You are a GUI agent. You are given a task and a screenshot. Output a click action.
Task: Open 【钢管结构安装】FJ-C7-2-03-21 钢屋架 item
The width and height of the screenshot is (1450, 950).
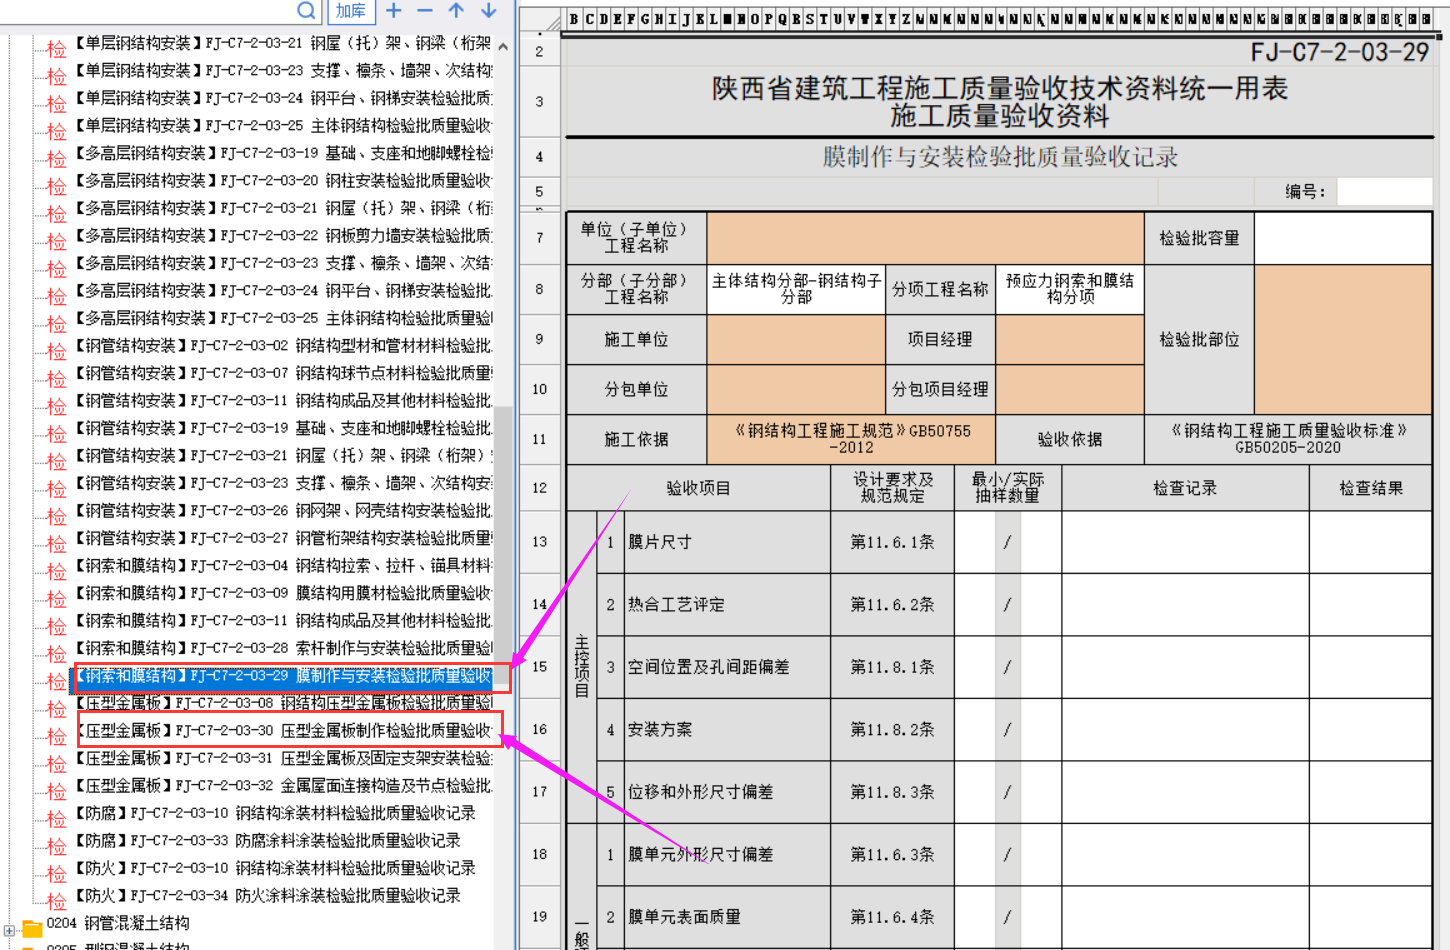click(283, 456)
